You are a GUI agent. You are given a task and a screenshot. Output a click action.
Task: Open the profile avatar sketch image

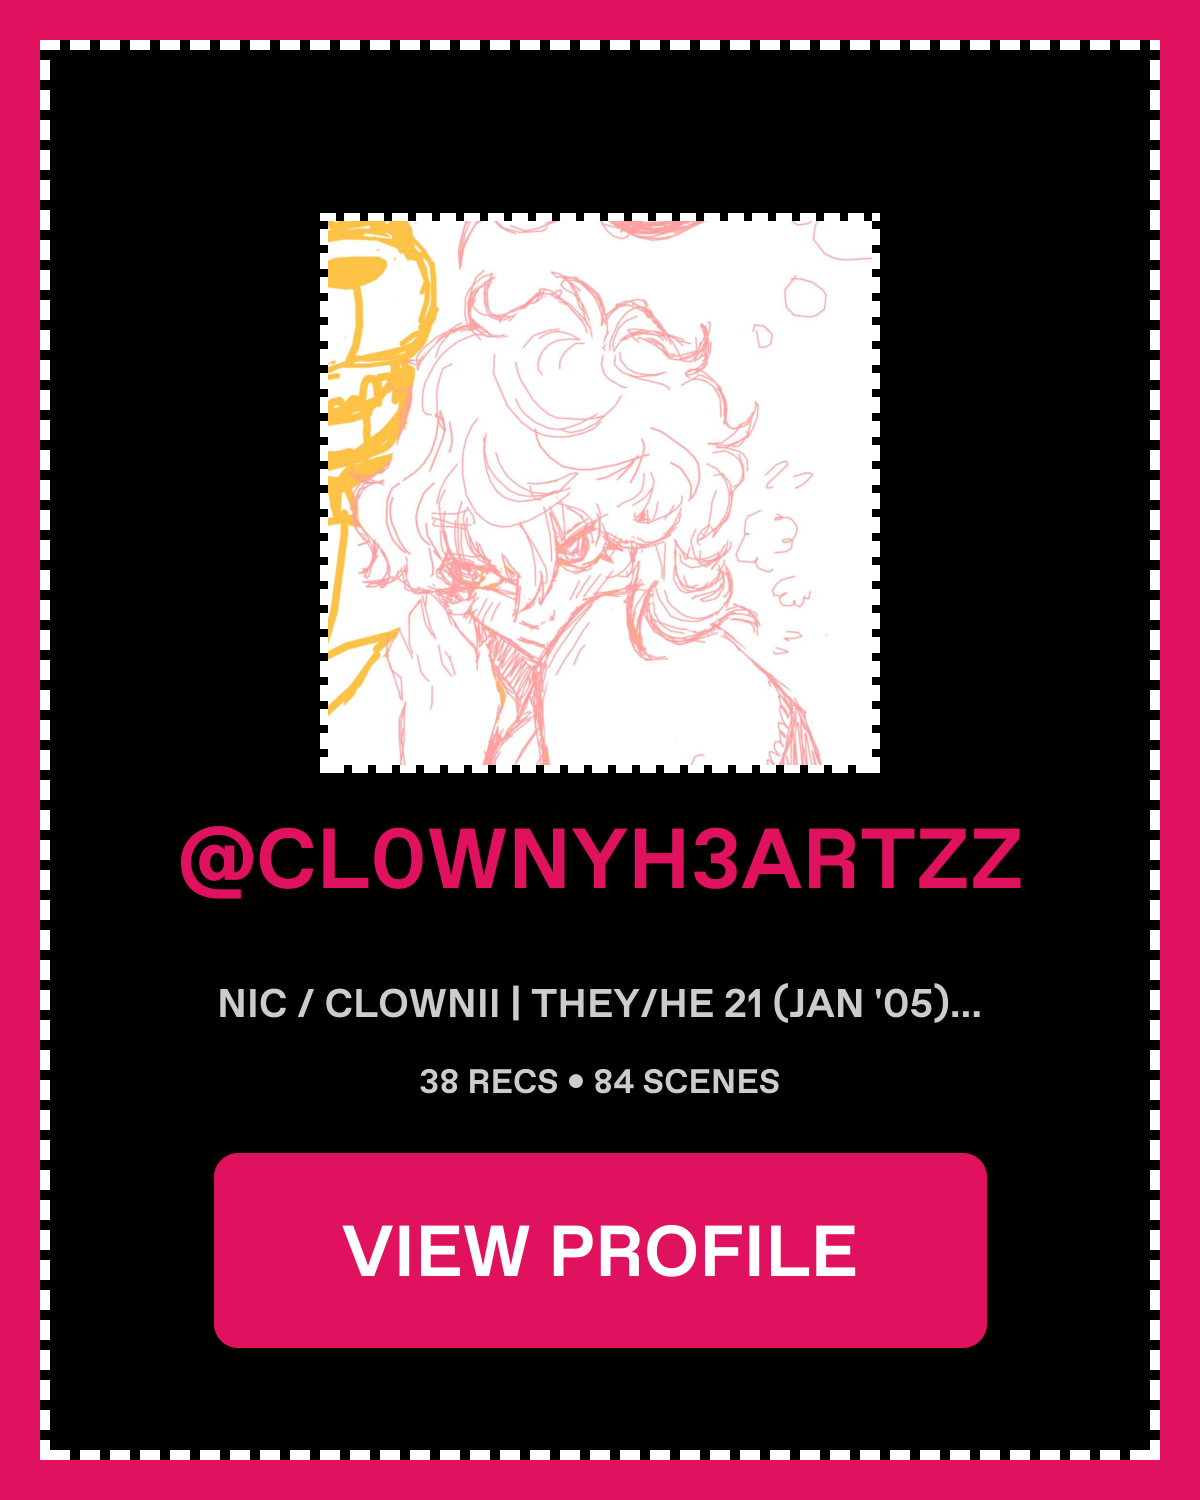point(600,493)
